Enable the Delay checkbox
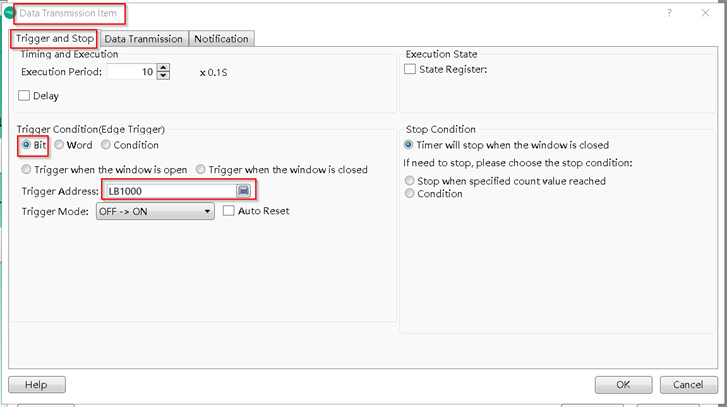Viewport: 727px width, 407px height. point(25,96)
